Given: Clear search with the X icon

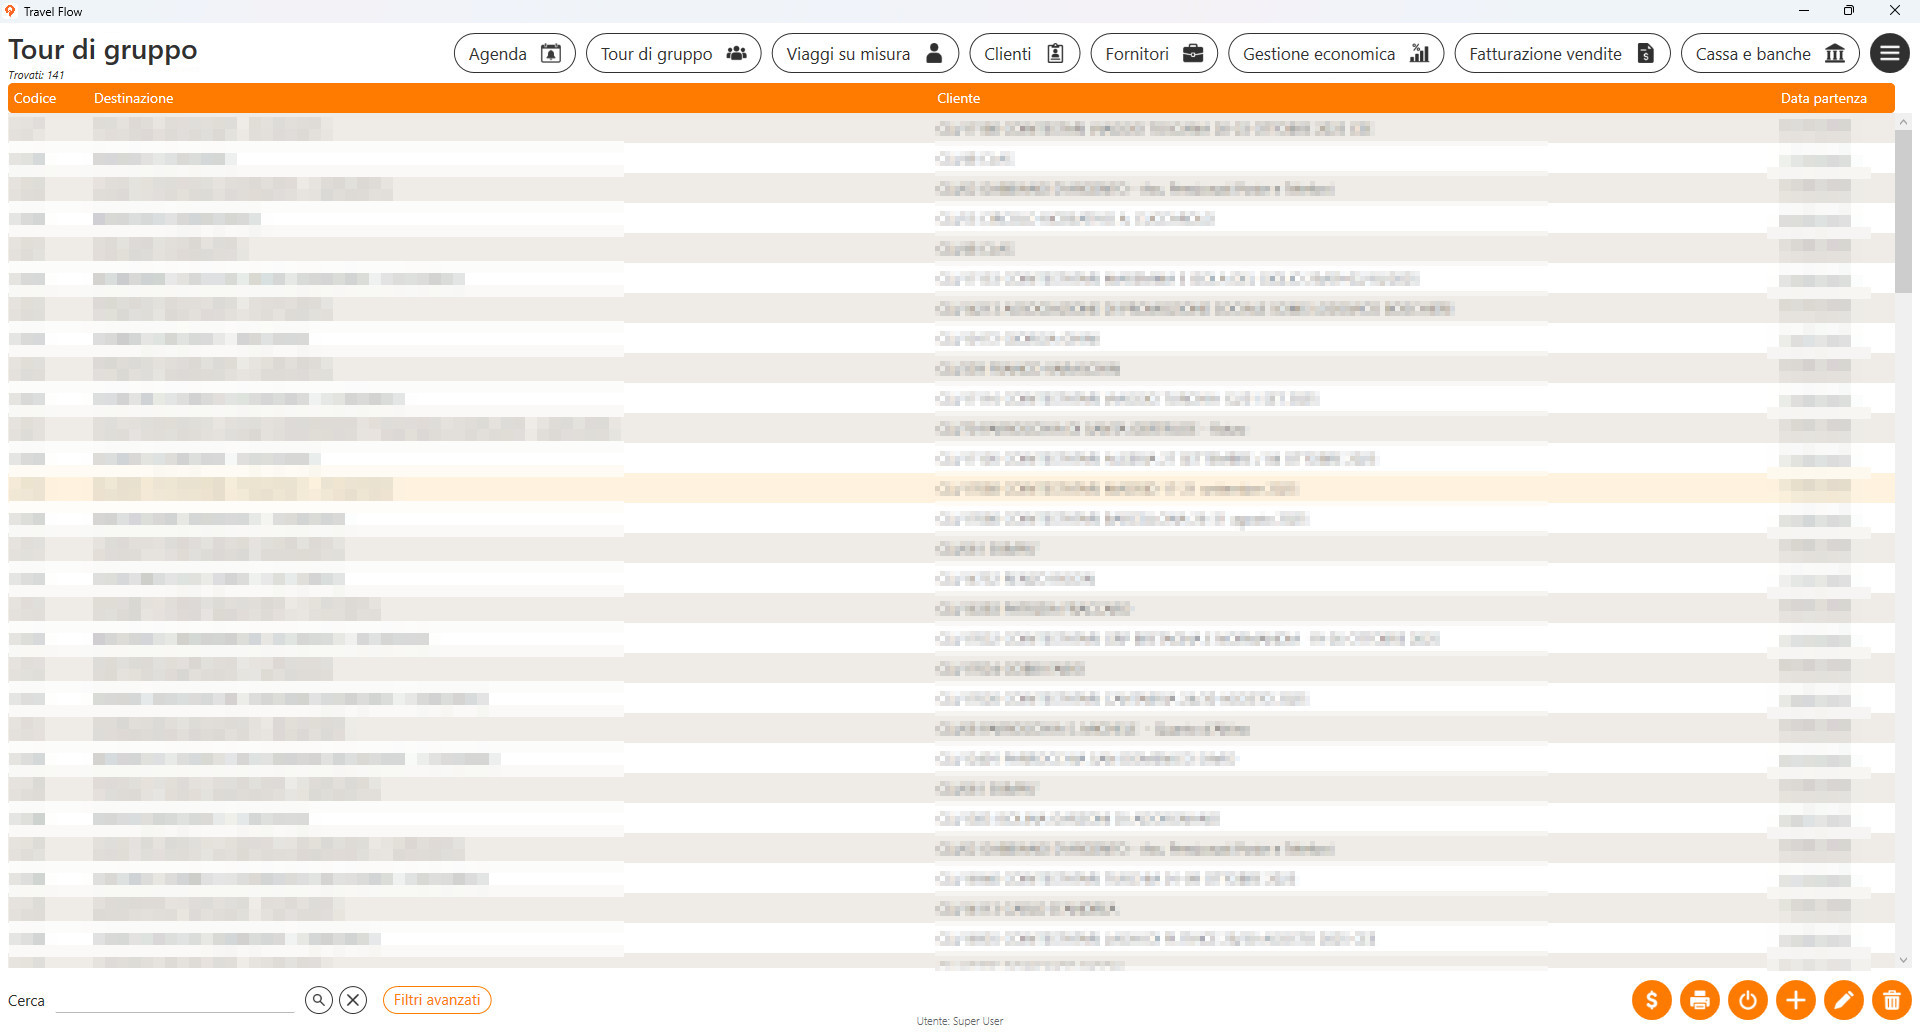Looking at the screenshot, I should pos(353,1000).
